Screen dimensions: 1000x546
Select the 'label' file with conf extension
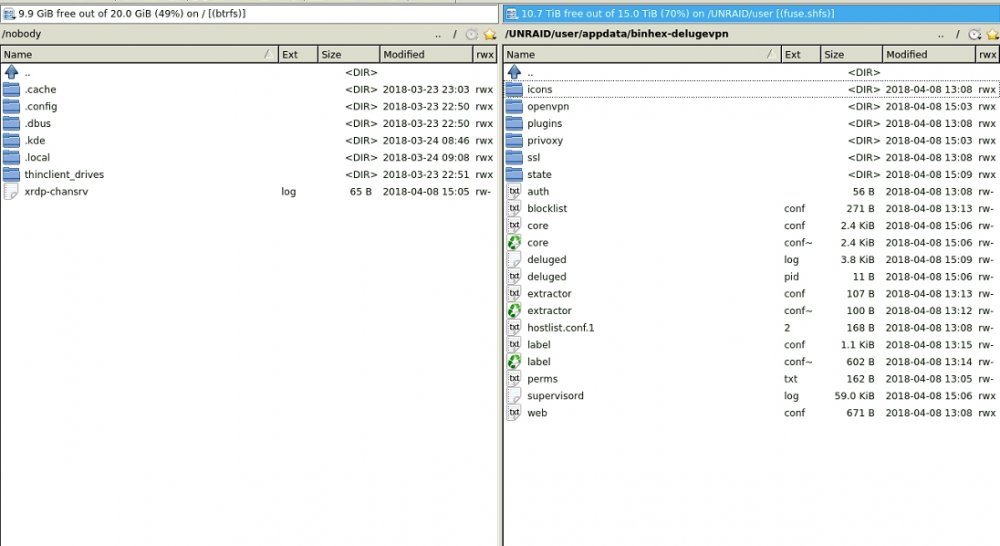[539, 344]
